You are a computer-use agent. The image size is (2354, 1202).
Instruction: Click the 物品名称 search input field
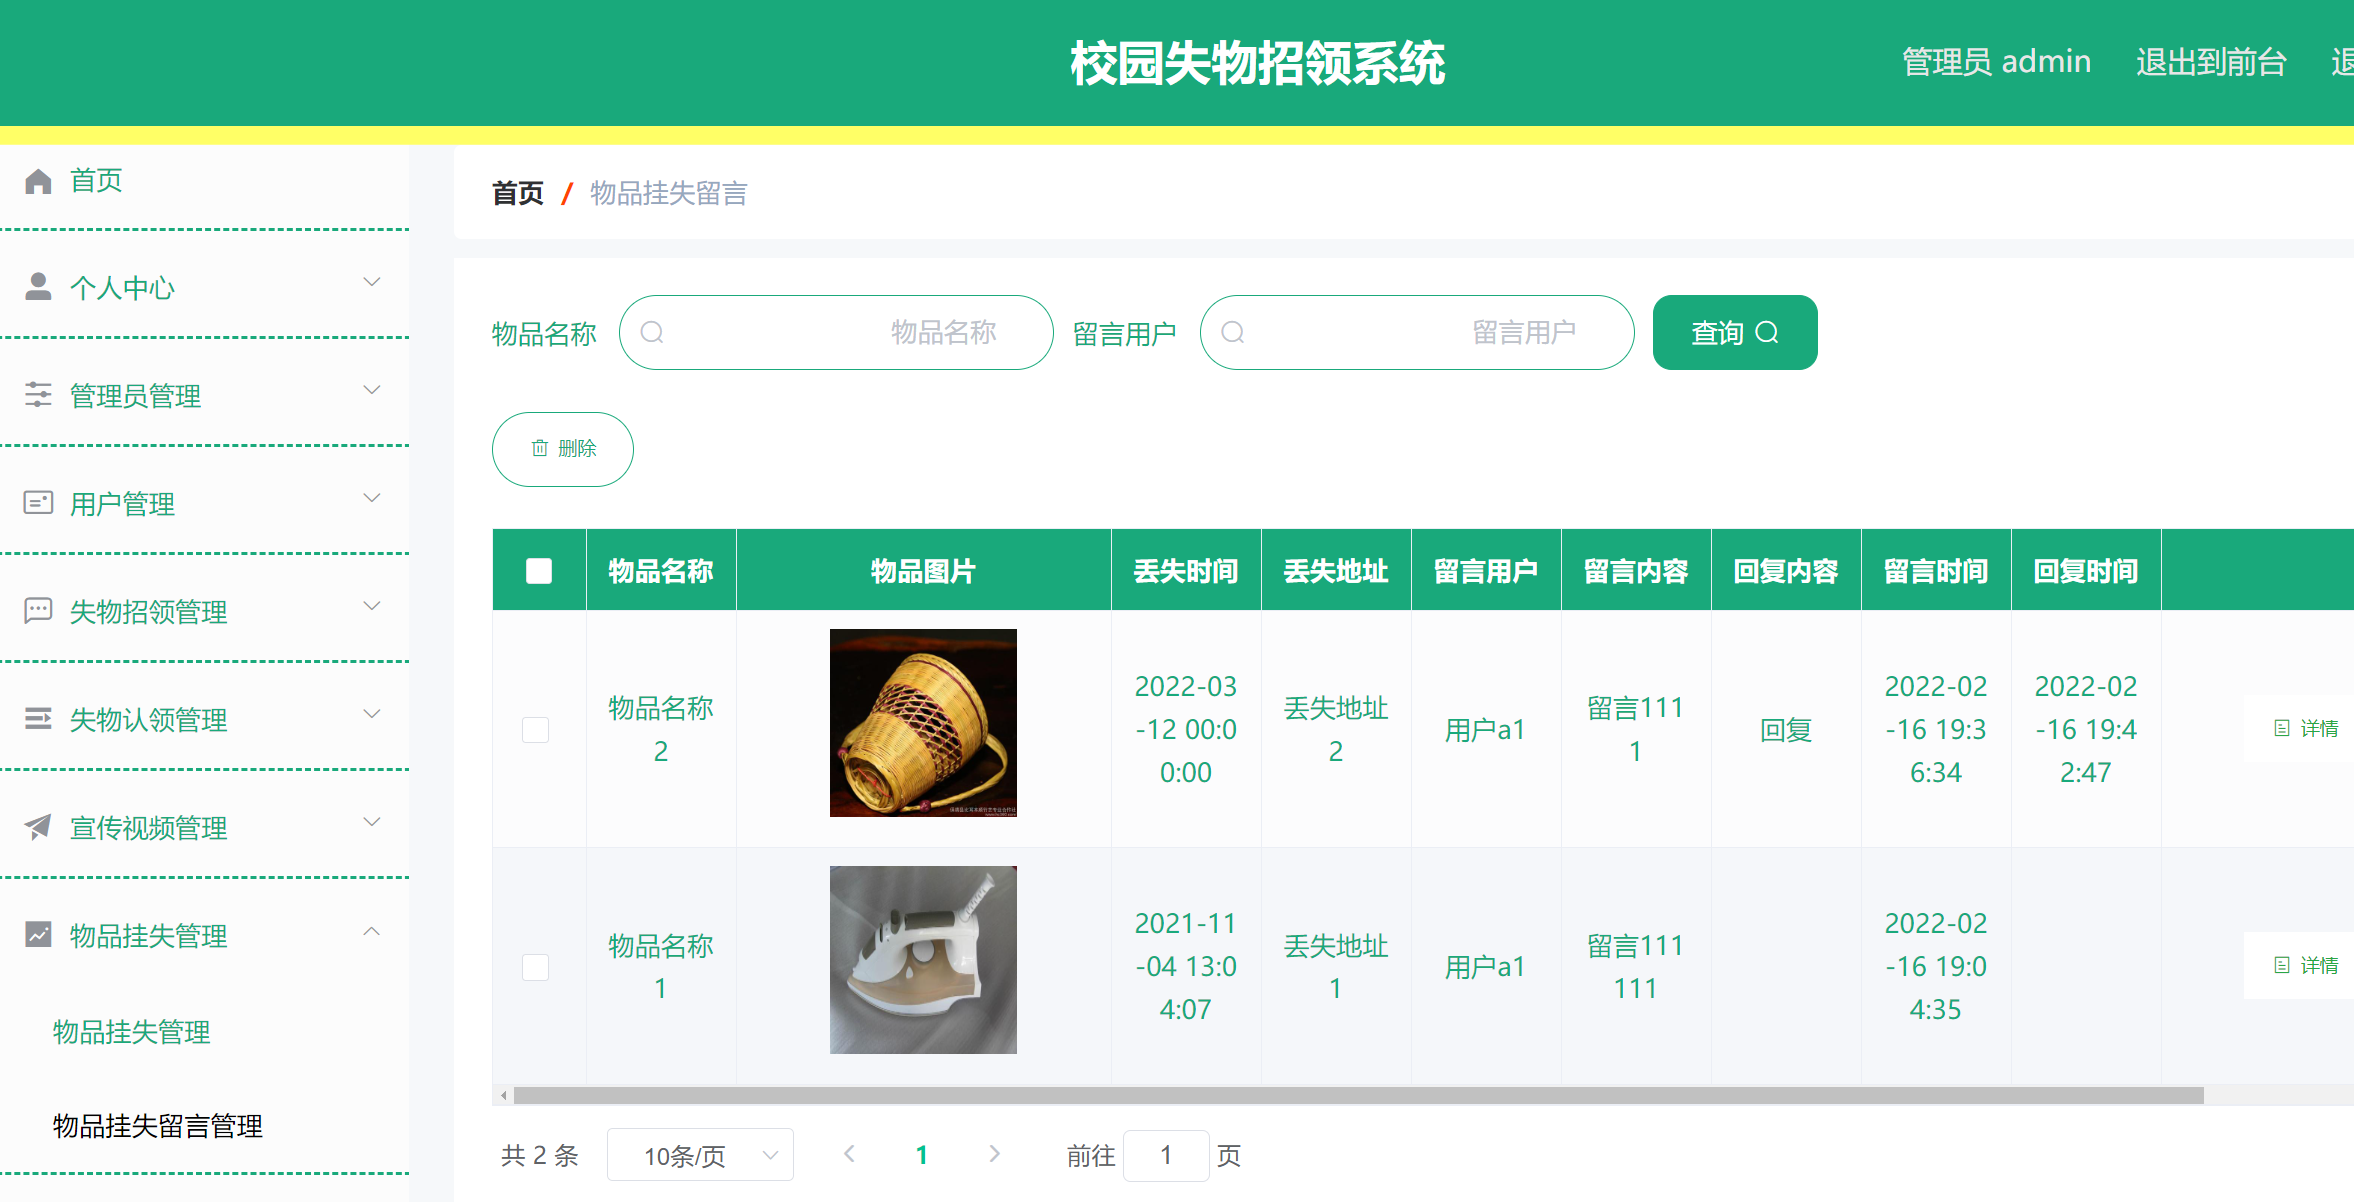(836, 332)
